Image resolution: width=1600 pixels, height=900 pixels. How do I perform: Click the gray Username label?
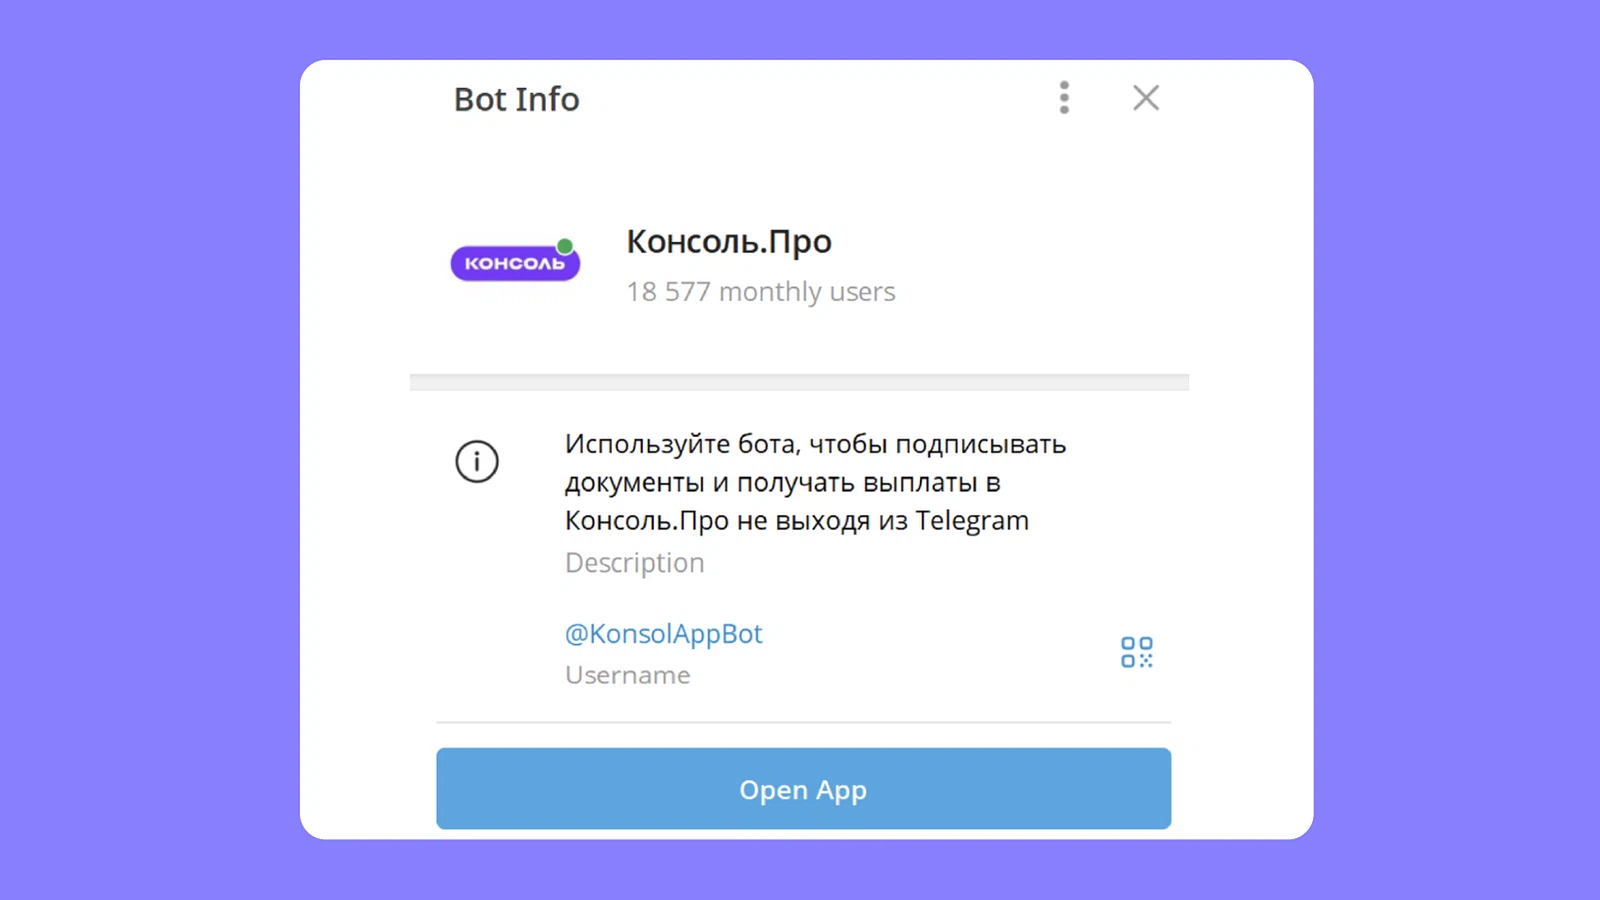(628, 675)
